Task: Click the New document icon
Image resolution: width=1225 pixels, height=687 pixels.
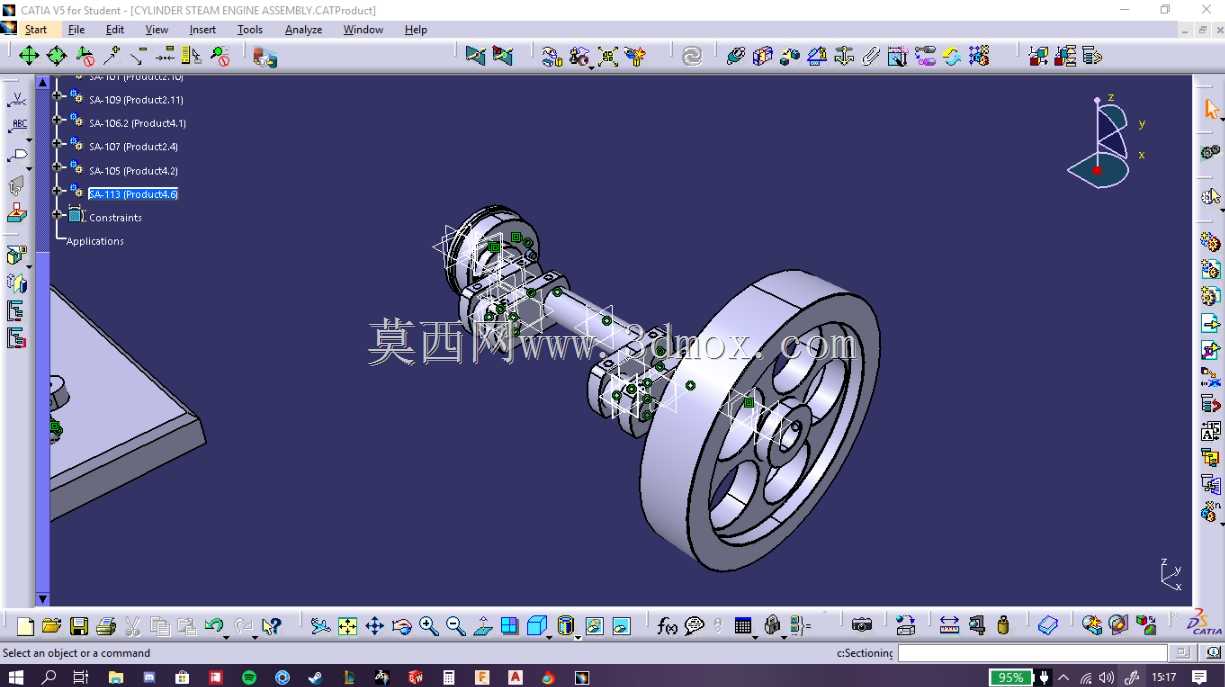Action: coord(25,626)
